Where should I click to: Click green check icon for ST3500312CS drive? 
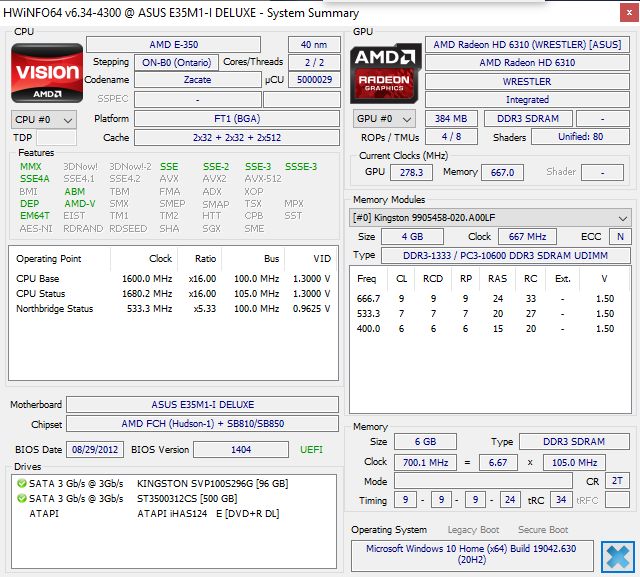[21, 498]
